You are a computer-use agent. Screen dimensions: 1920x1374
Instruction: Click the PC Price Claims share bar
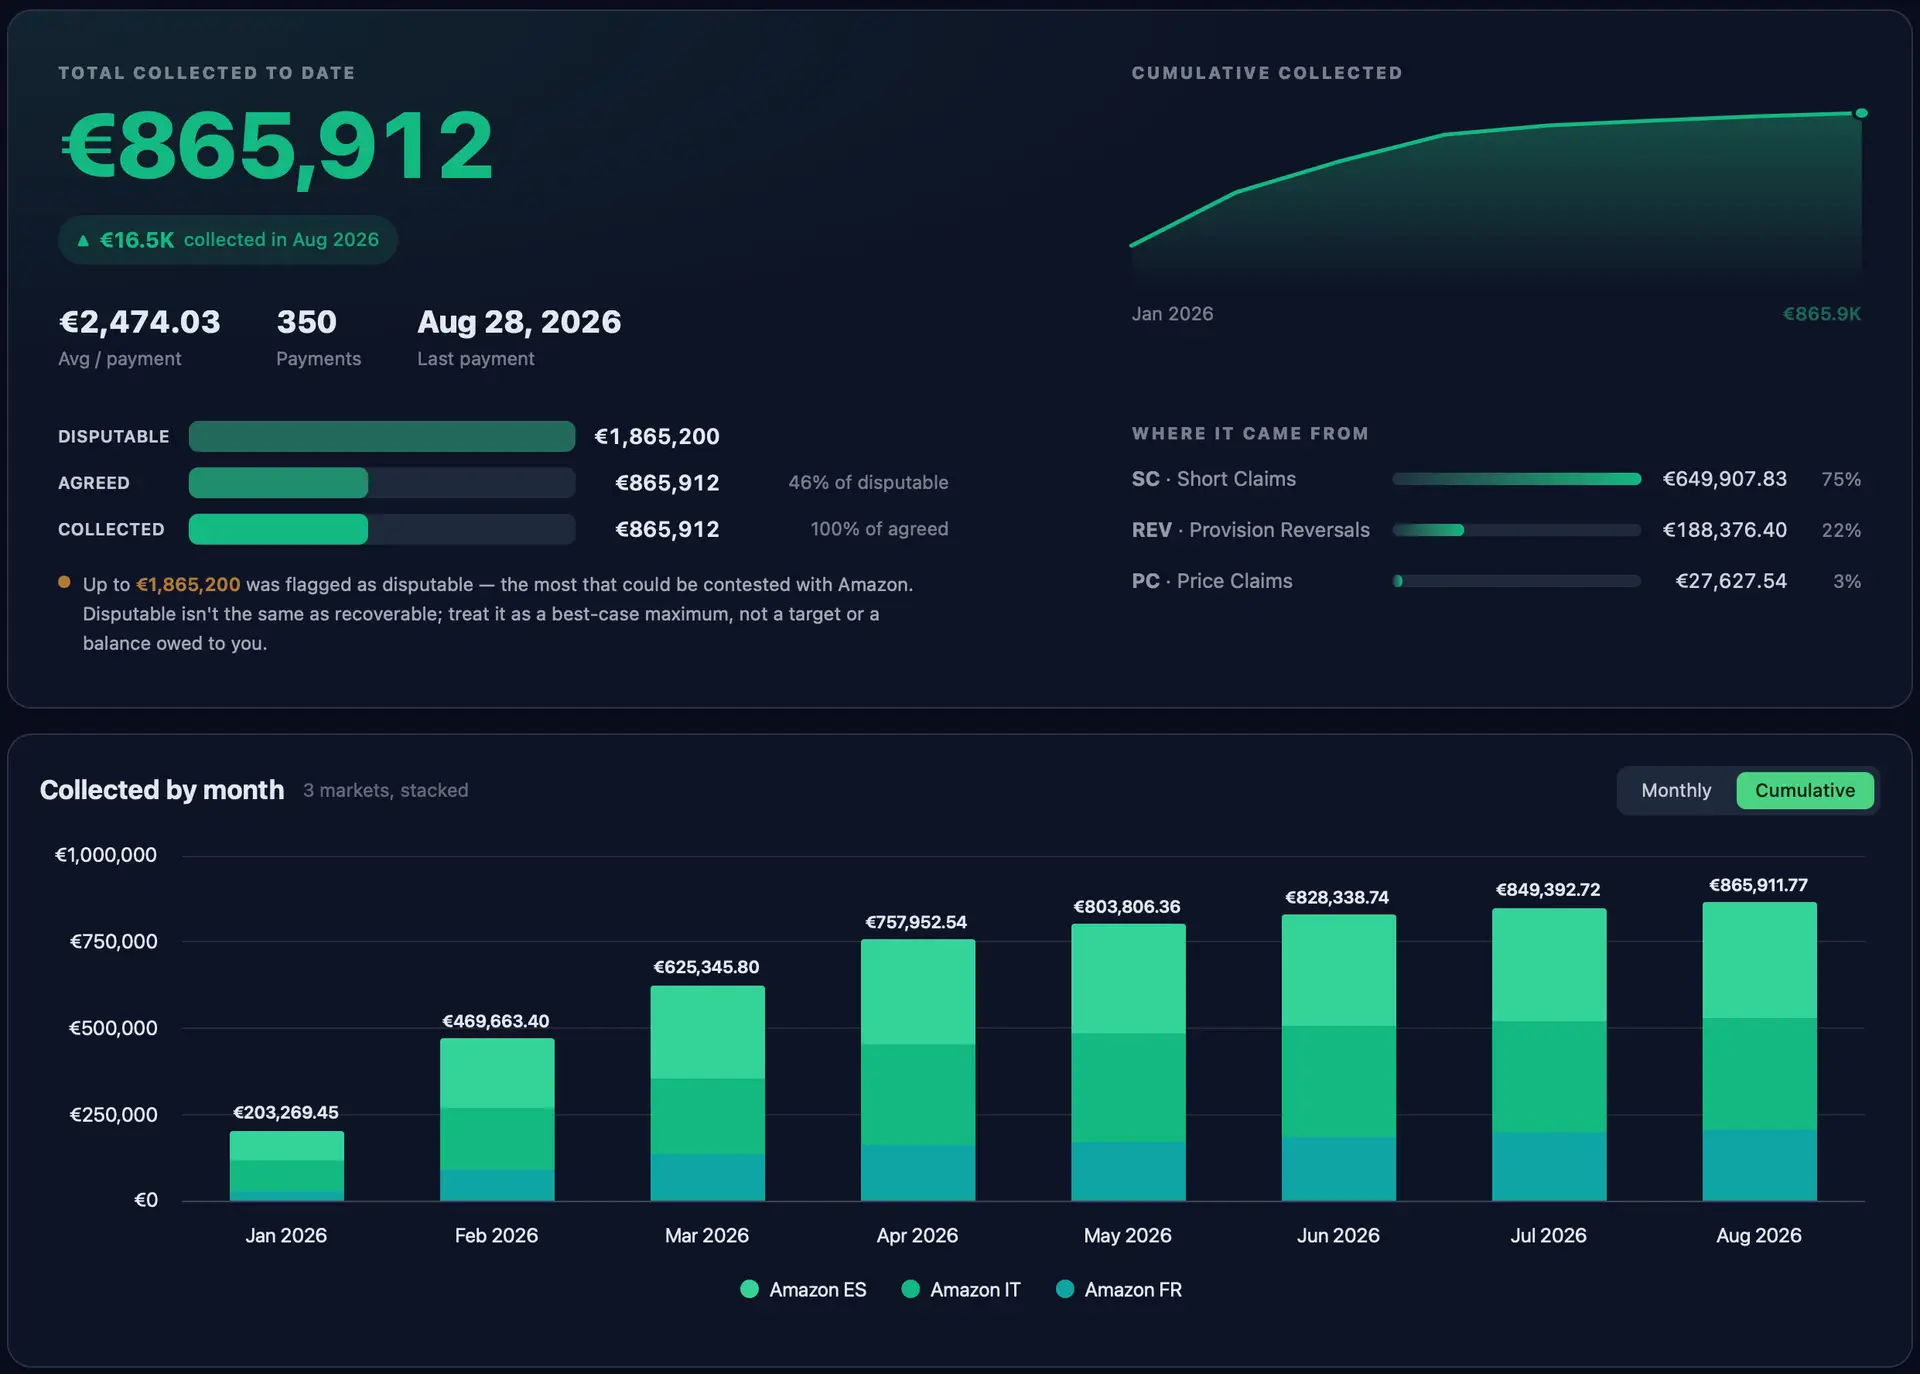(1517, 581)
